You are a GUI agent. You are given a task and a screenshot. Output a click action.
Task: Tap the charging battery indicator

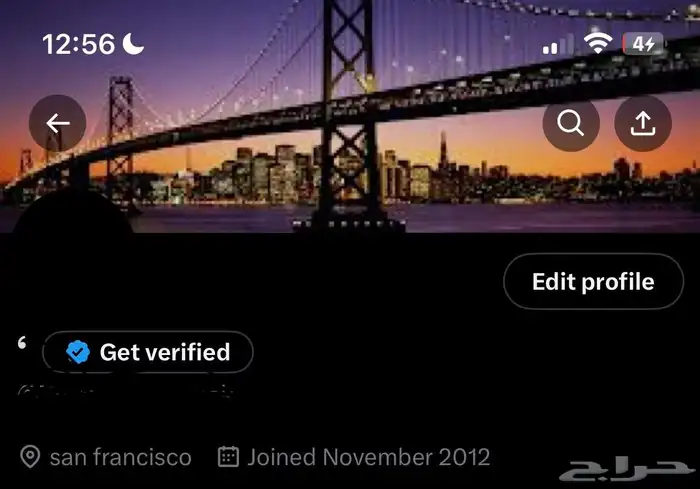coord(643,44)
